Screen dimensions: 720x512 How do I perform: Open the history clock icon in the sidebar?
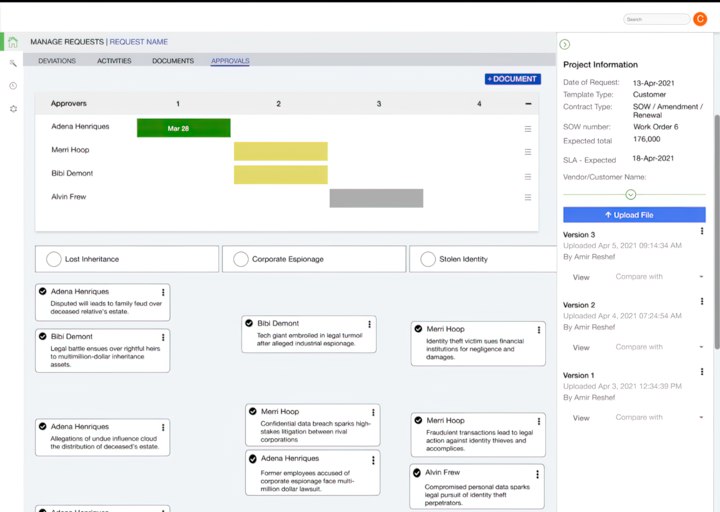(13, 86)
